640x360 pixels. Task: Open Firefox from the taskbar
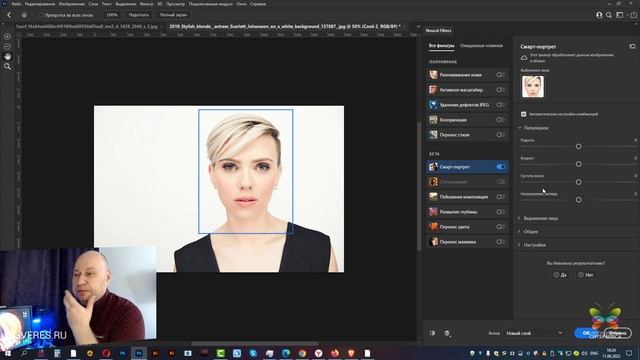point(335,353)
